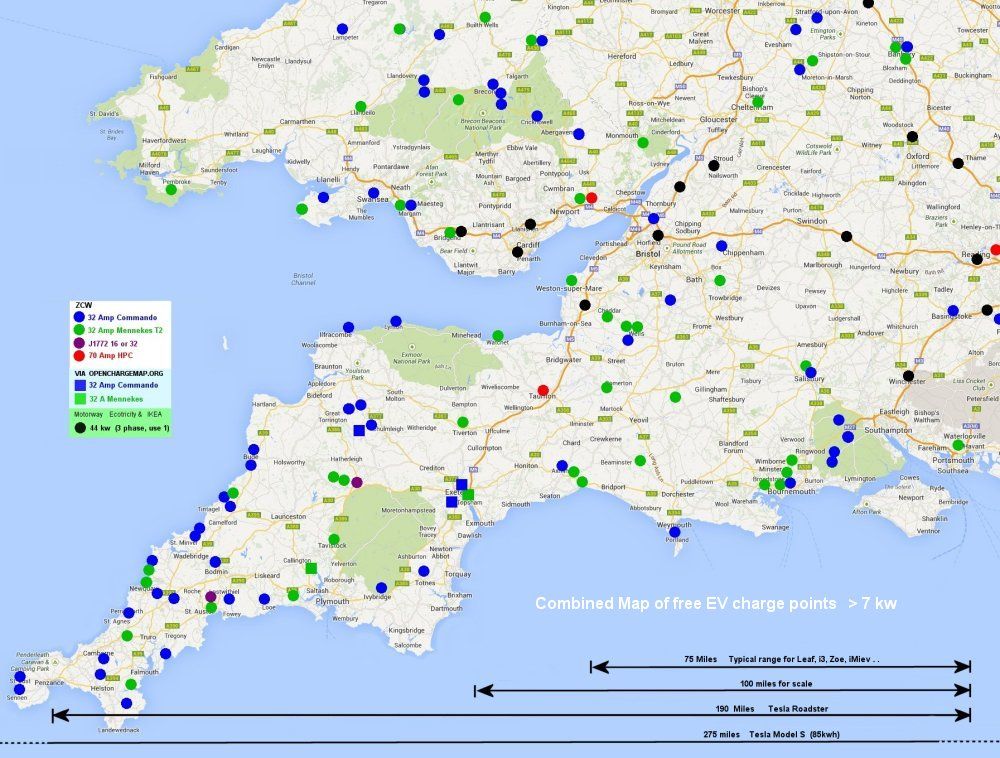Click the black marker east of Swindon

846,237
